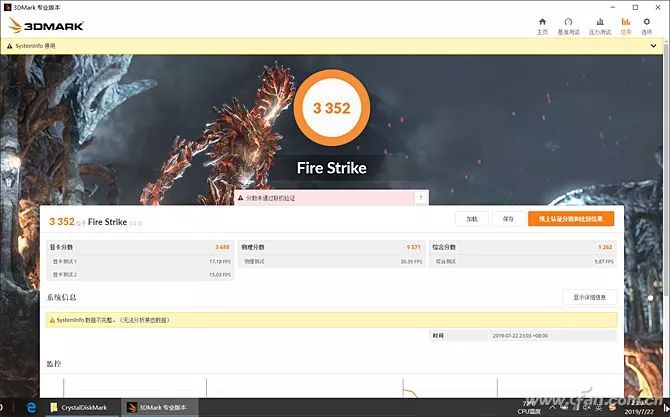Screen dimensions: 670x417
Task: Open the orange Results (结果) tab
Action: click(x=626, y=26)
